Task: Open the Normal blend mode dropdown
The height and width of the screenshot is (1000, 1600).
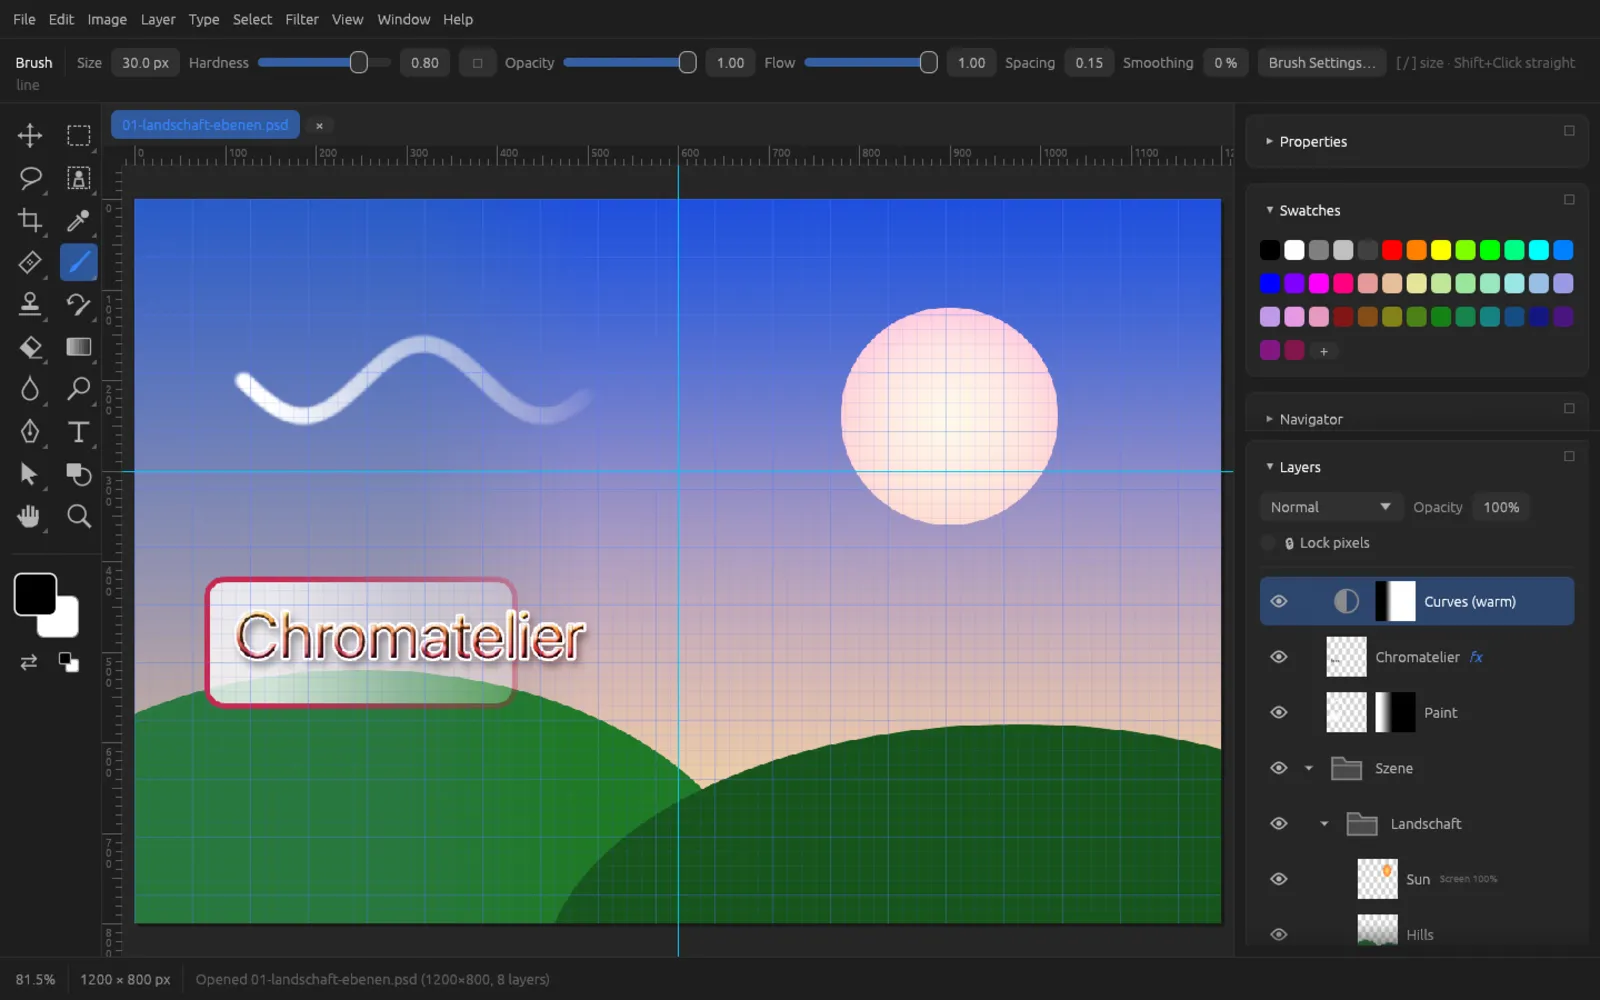Action: [x=1329, y=507]
